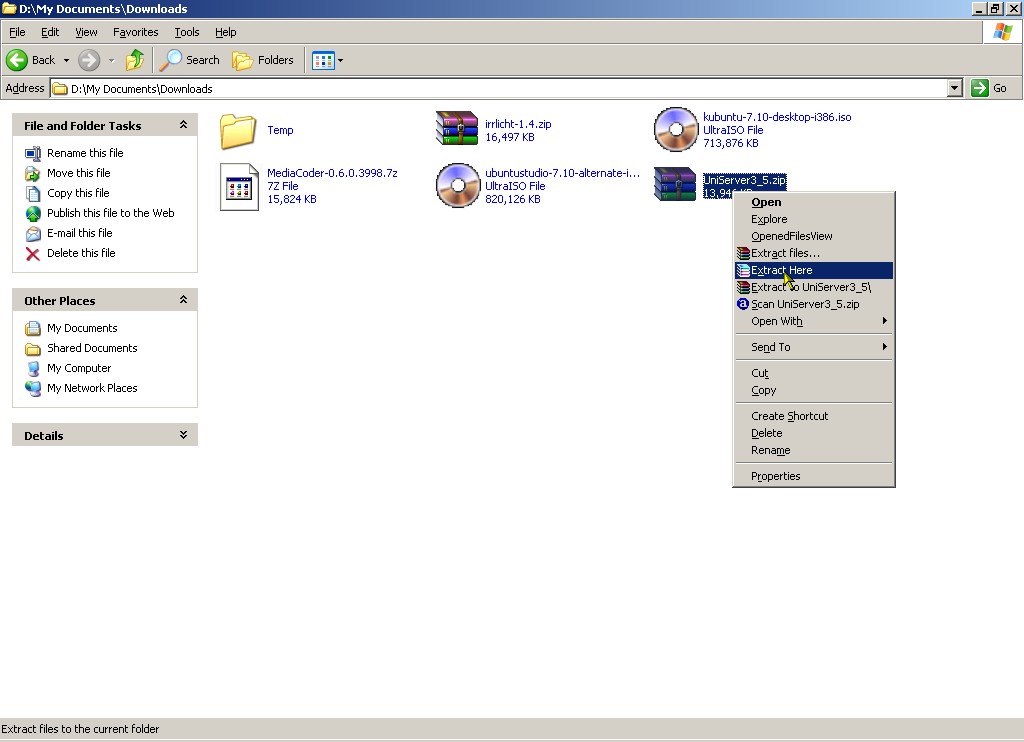Image resolution: width=1024 pixels, height=742 pixels.
Task: Select the MediaCoder 7z file icon
Action: (239, 187)
